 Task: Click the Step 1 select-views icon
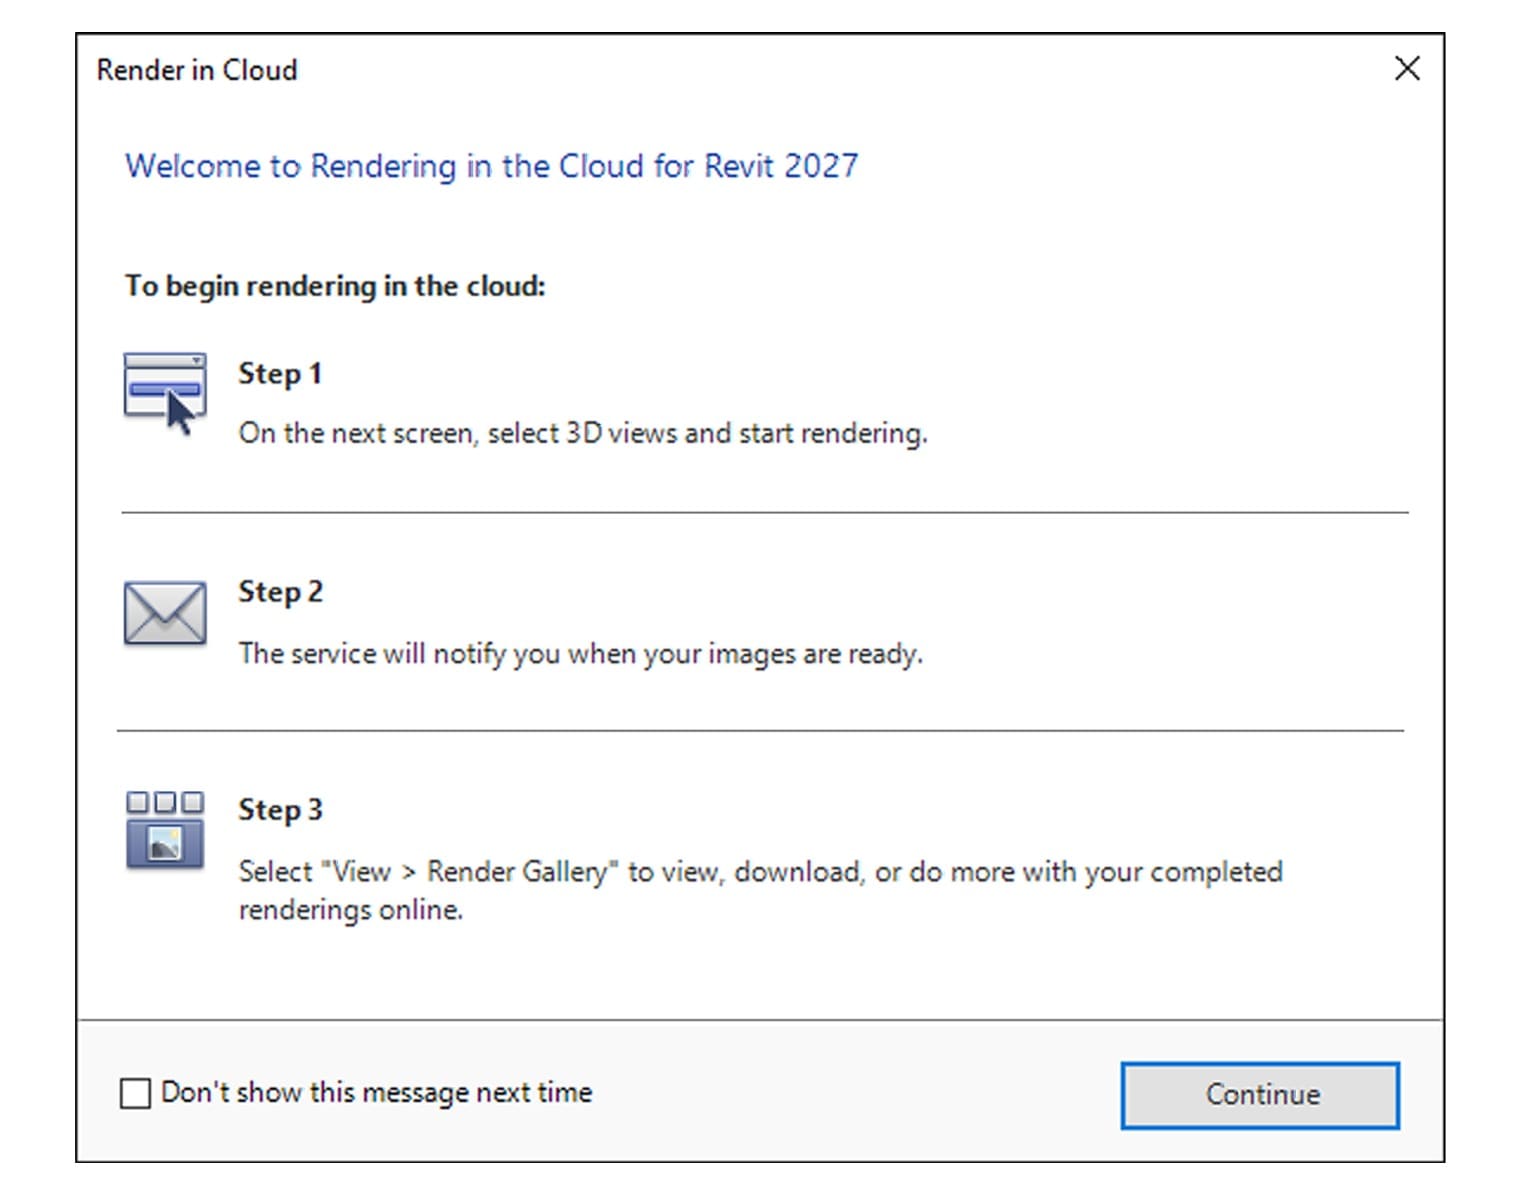pyautogui.click(x=165, y=393)
